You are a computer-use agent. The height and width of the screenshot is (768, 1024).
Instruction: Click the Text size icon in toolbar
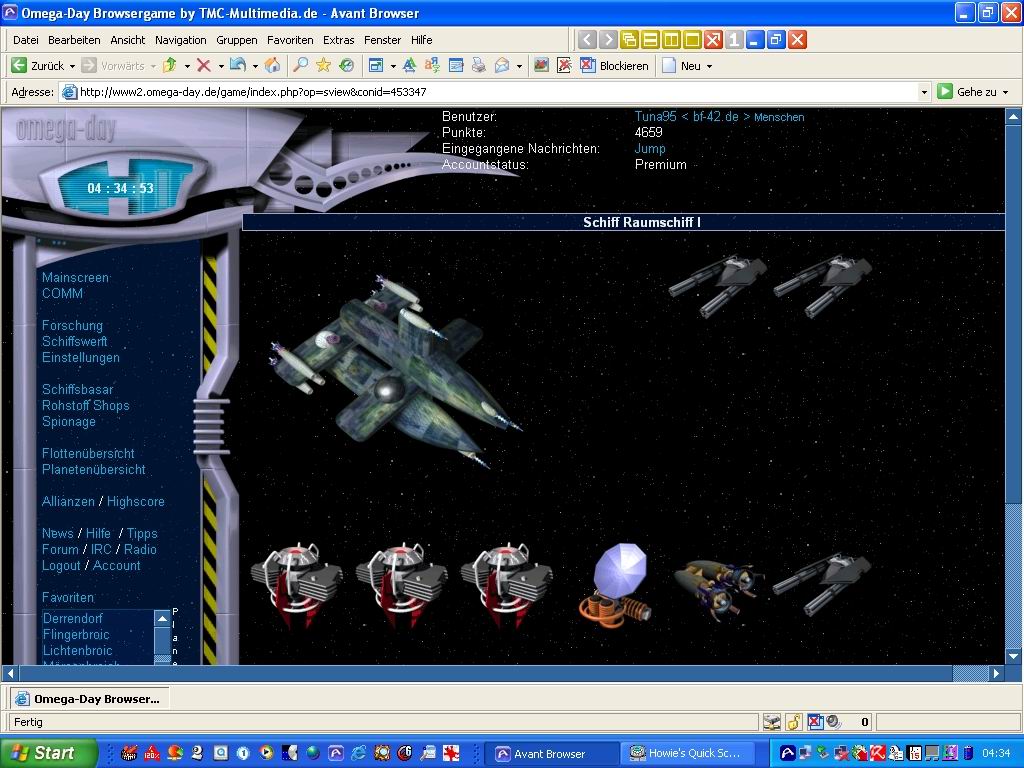[x=409, y=65]
